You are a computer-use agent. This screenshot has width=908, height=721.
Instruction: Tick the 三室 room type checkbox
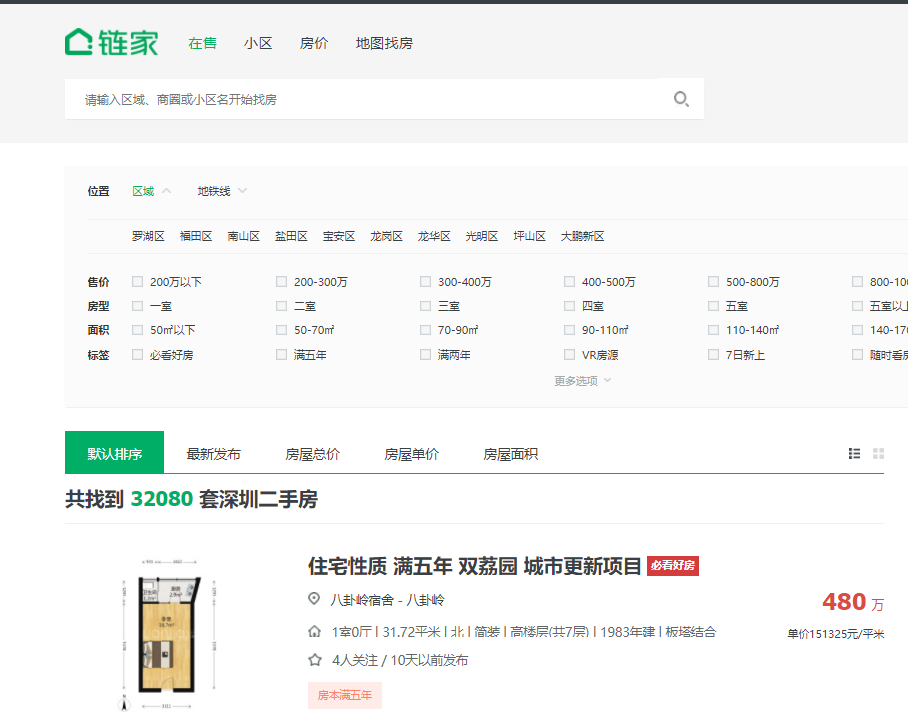coord(426,306)
